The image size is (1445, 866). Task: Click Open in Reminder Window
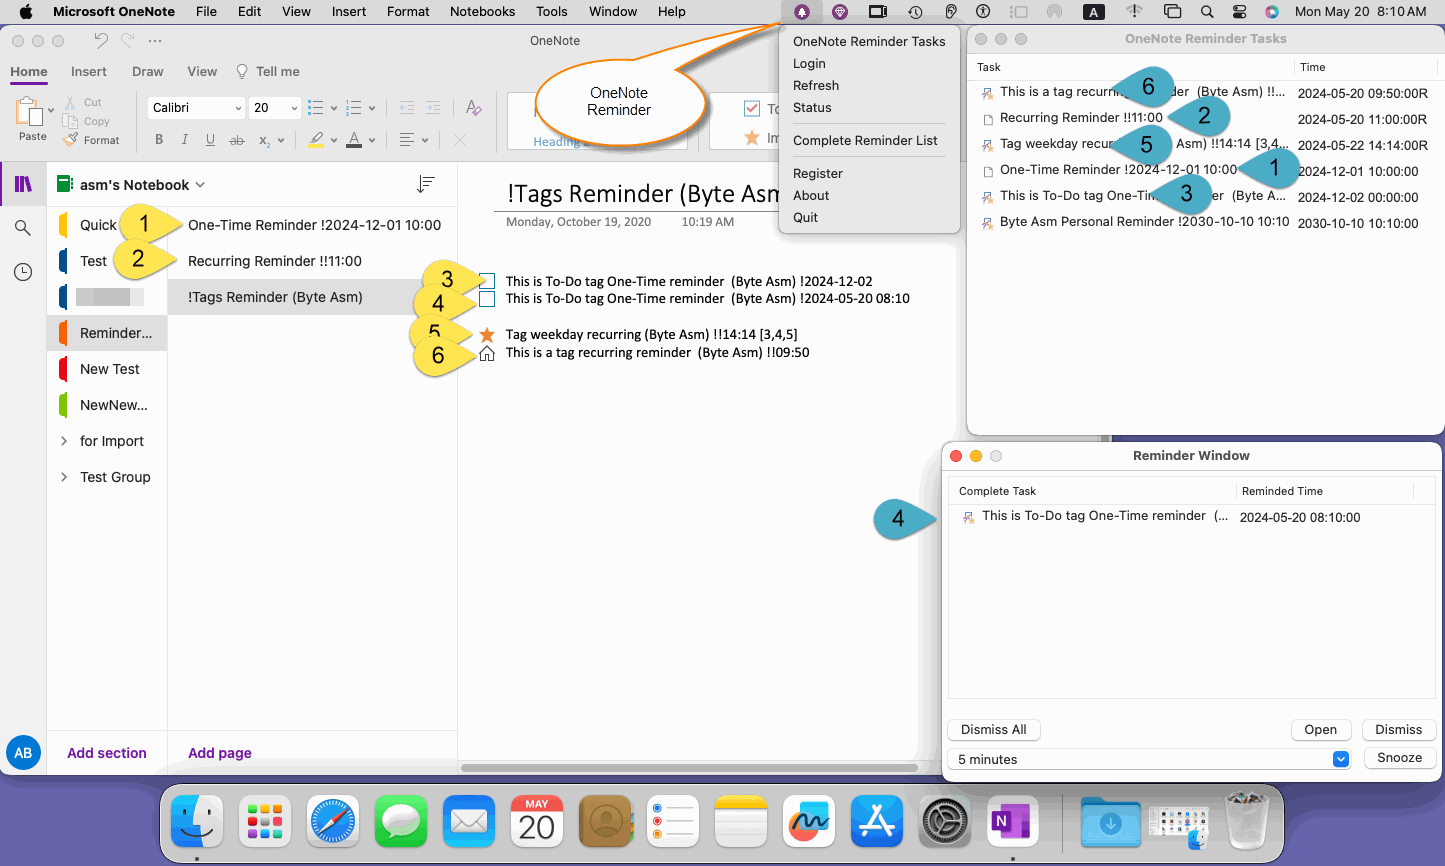tap(1320, 730)
